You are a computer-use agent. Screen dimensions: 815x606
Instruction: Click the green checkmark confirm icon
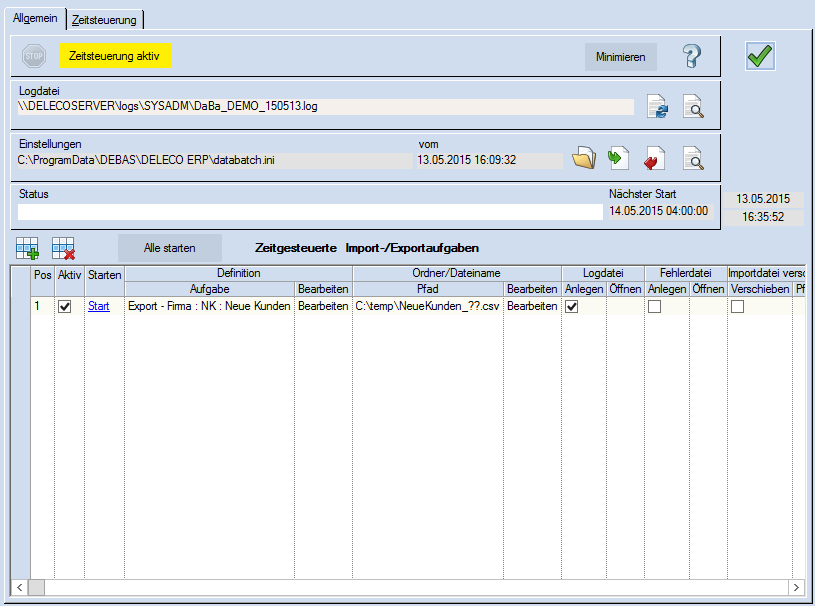pyautogui.click(x=760, y=57)
